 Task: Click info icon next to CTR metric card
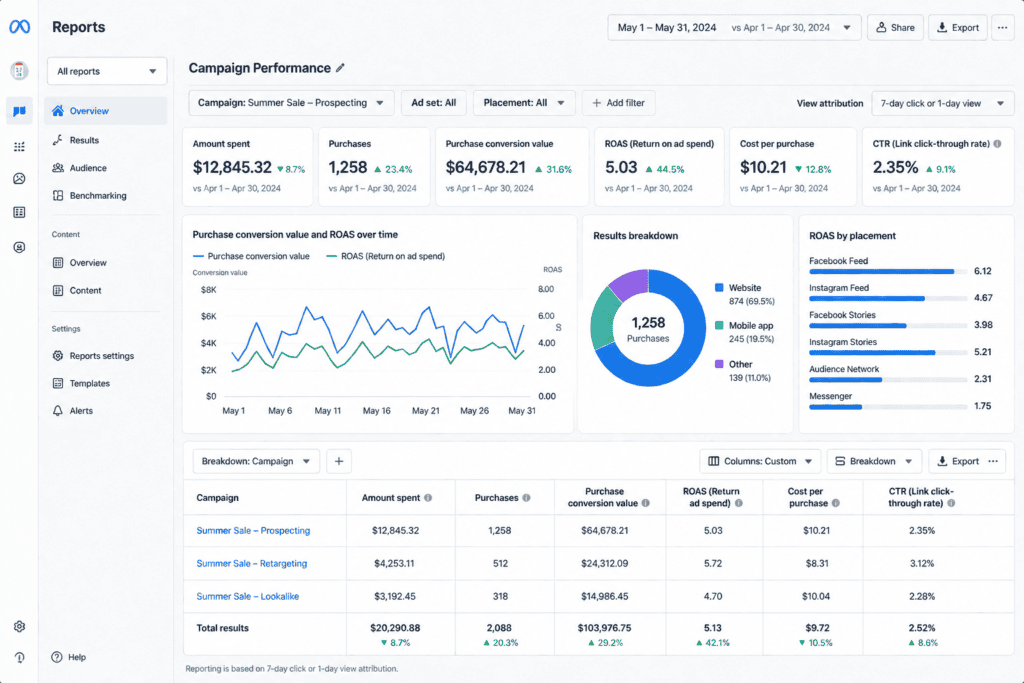pyautogui.click(x=997, y=144)
